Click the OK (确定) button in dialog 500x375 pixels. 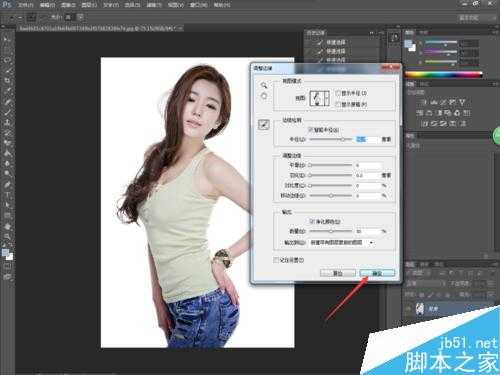(377, 273)
